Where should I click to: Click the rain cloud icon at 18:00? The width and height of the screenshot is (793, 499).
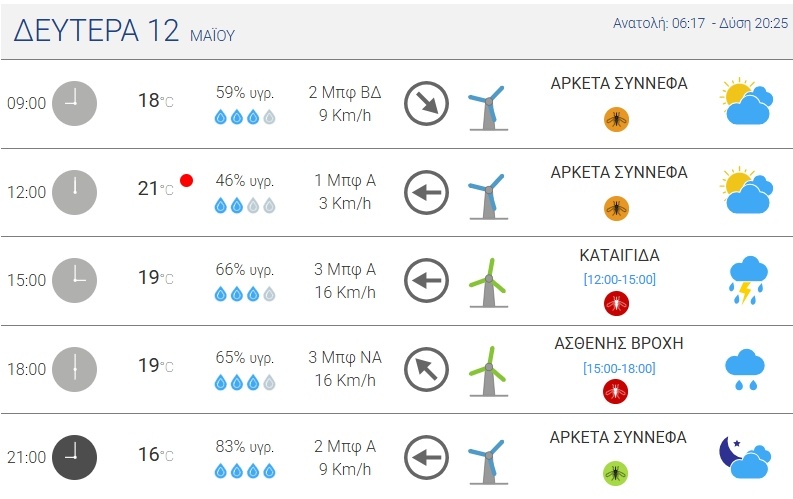coord(745,369)
